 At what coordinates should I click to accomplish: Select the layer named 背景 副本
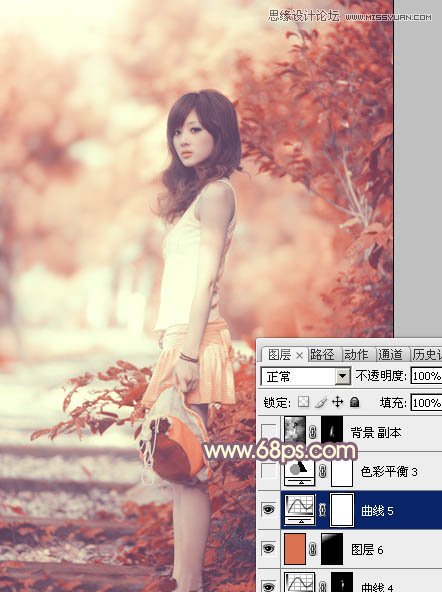pyautogui.click(x=376, y=432)
